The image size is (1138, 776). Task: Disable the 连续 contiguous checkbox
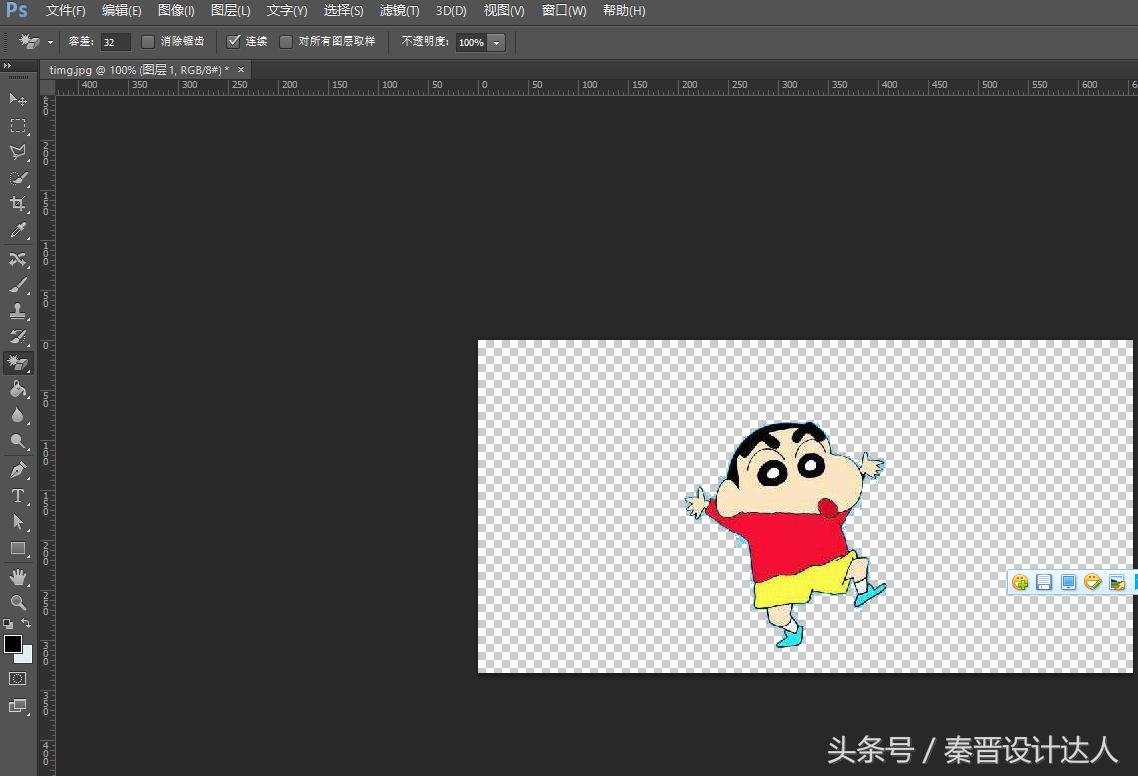coord(233,42)
